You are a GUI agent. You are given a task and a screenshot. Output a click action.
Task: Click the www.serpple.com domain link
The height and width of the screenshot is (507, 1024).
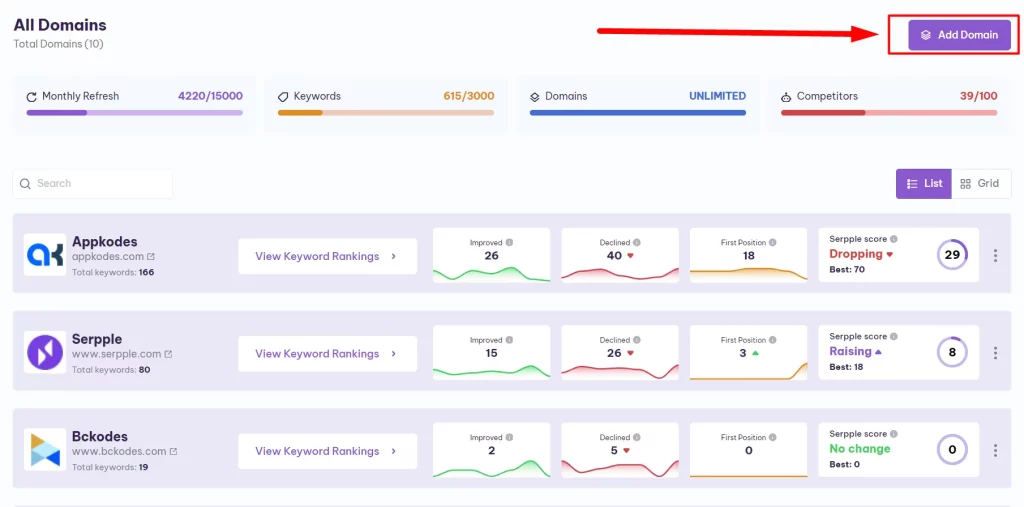[x=116, y=354]
